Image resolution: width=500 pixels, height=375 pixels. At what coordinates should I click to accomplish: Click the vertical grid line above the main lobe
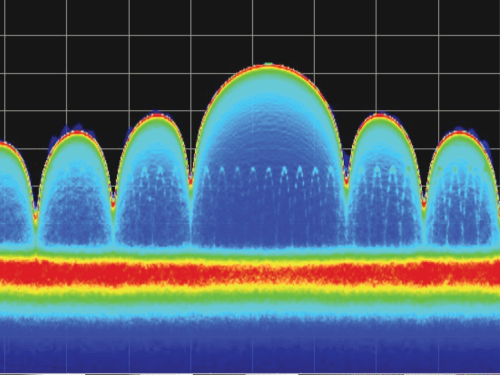click(x=253, y=32)
